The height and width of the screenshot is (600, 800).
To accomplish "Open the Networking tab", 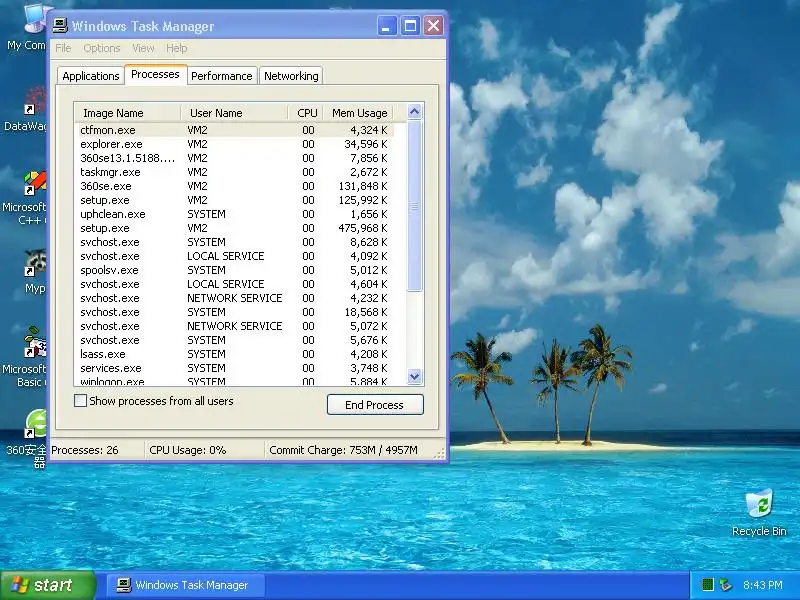I will [x=291, y=76].
